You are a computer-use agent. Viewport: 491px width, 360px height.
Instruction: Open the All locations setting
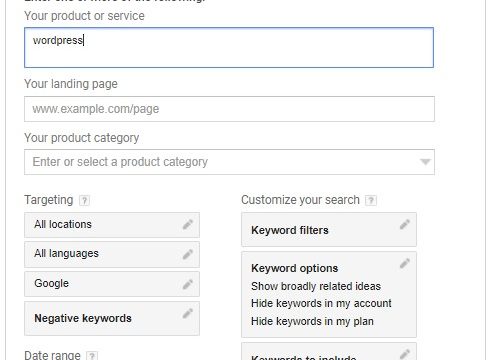pyautogui.click(x=112, y=225)
